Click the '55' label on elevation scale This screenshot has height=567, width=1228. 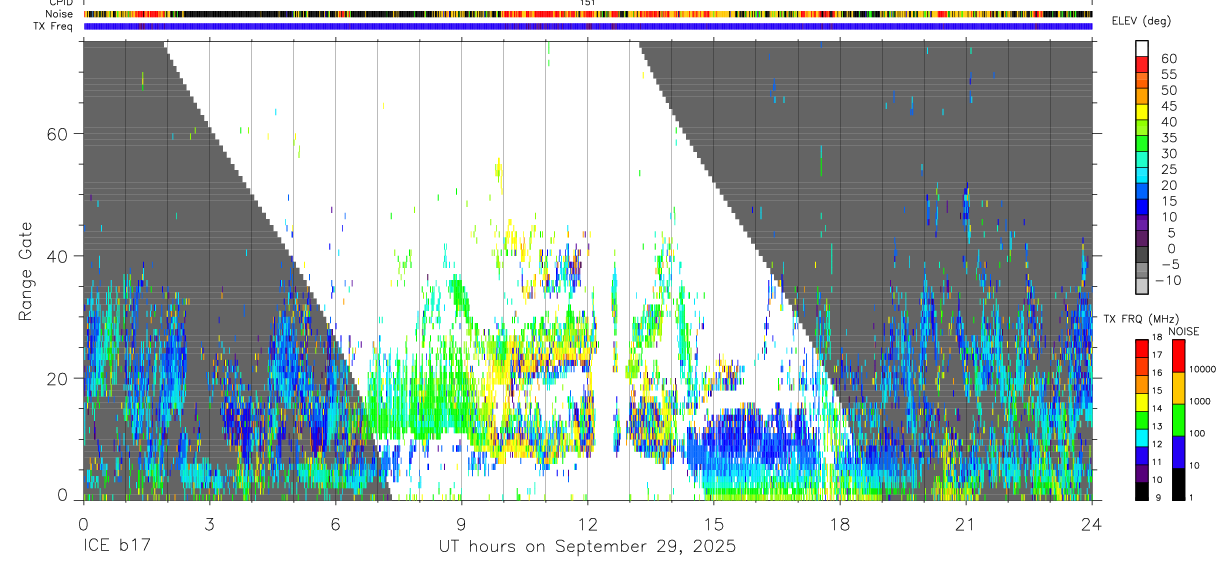[x=1168, y=75]
